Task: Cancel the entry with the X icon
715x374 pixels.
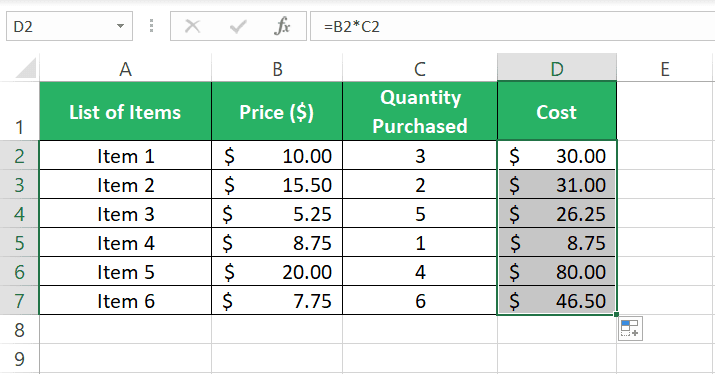Action: [x=192, y=26]
